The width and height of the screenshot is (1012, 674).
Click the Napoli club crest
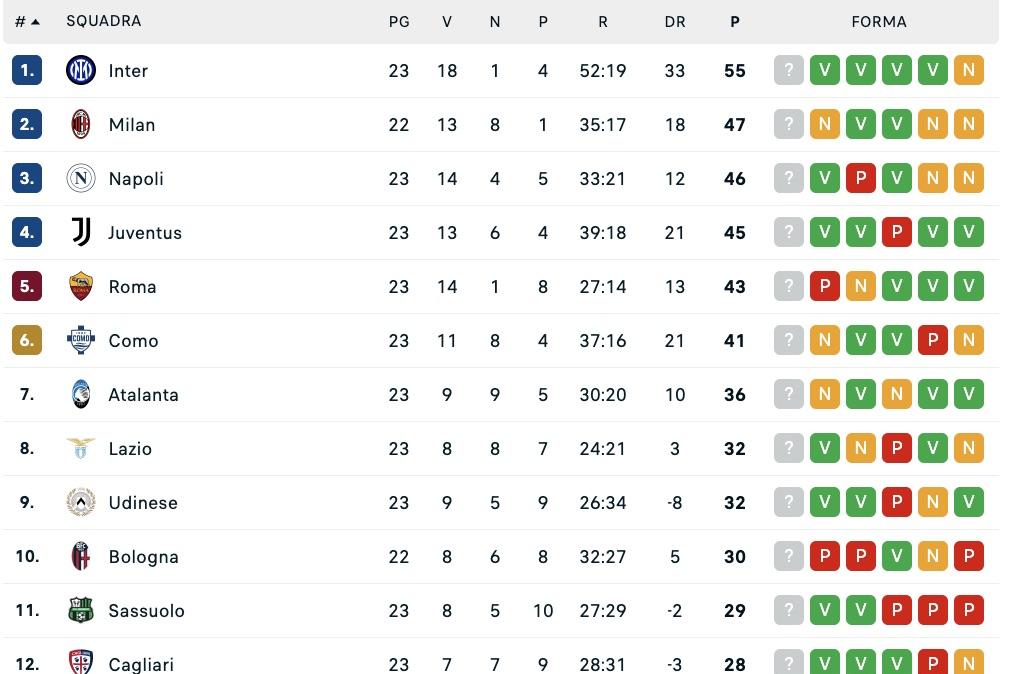tap(81, 178)
